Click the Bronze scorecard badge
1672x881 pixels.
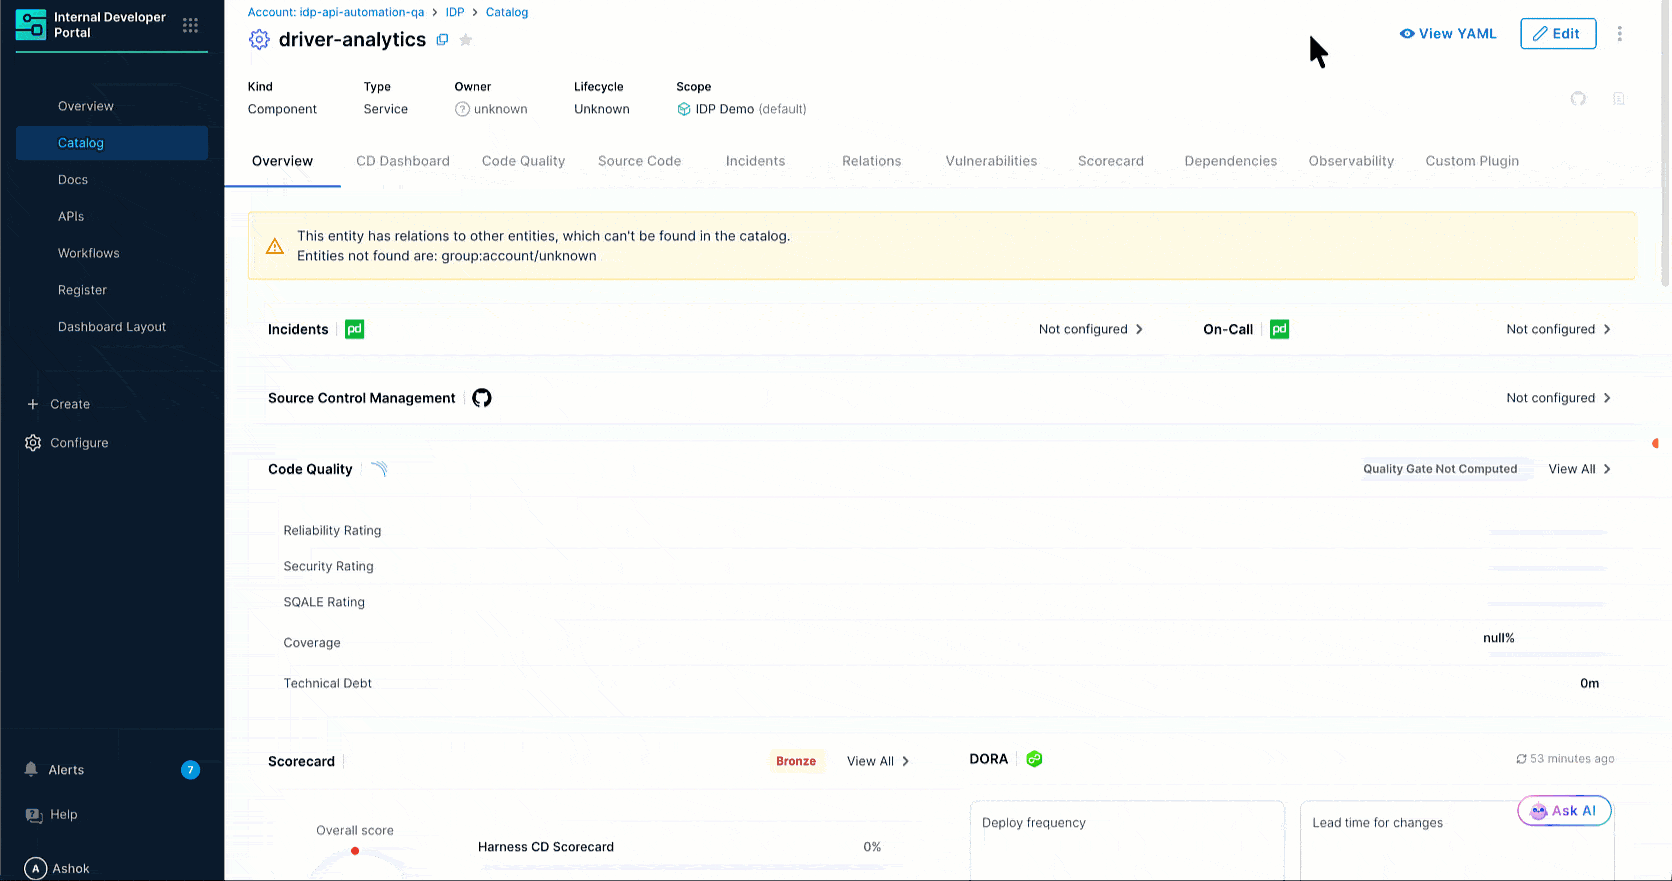pyautogui.click(x=796, y=761)
